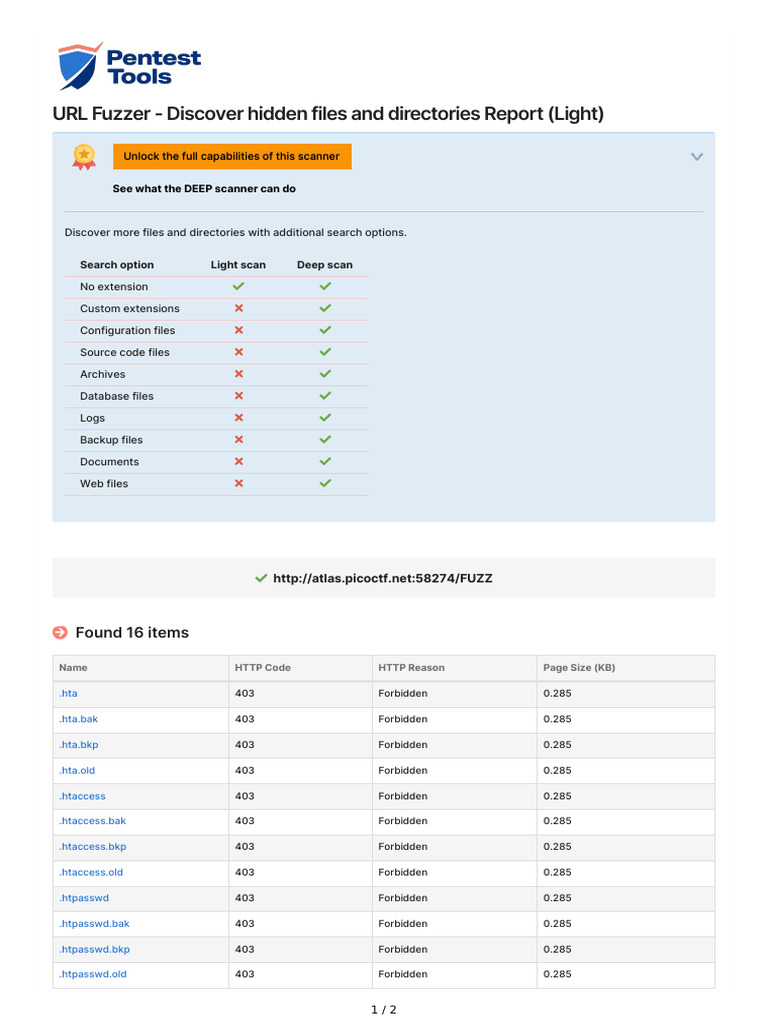Click Archives Light scan red cross

click(238, 374)
